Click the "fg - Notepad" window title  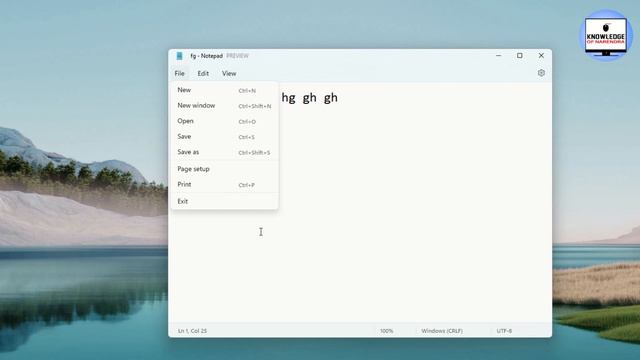207,56
